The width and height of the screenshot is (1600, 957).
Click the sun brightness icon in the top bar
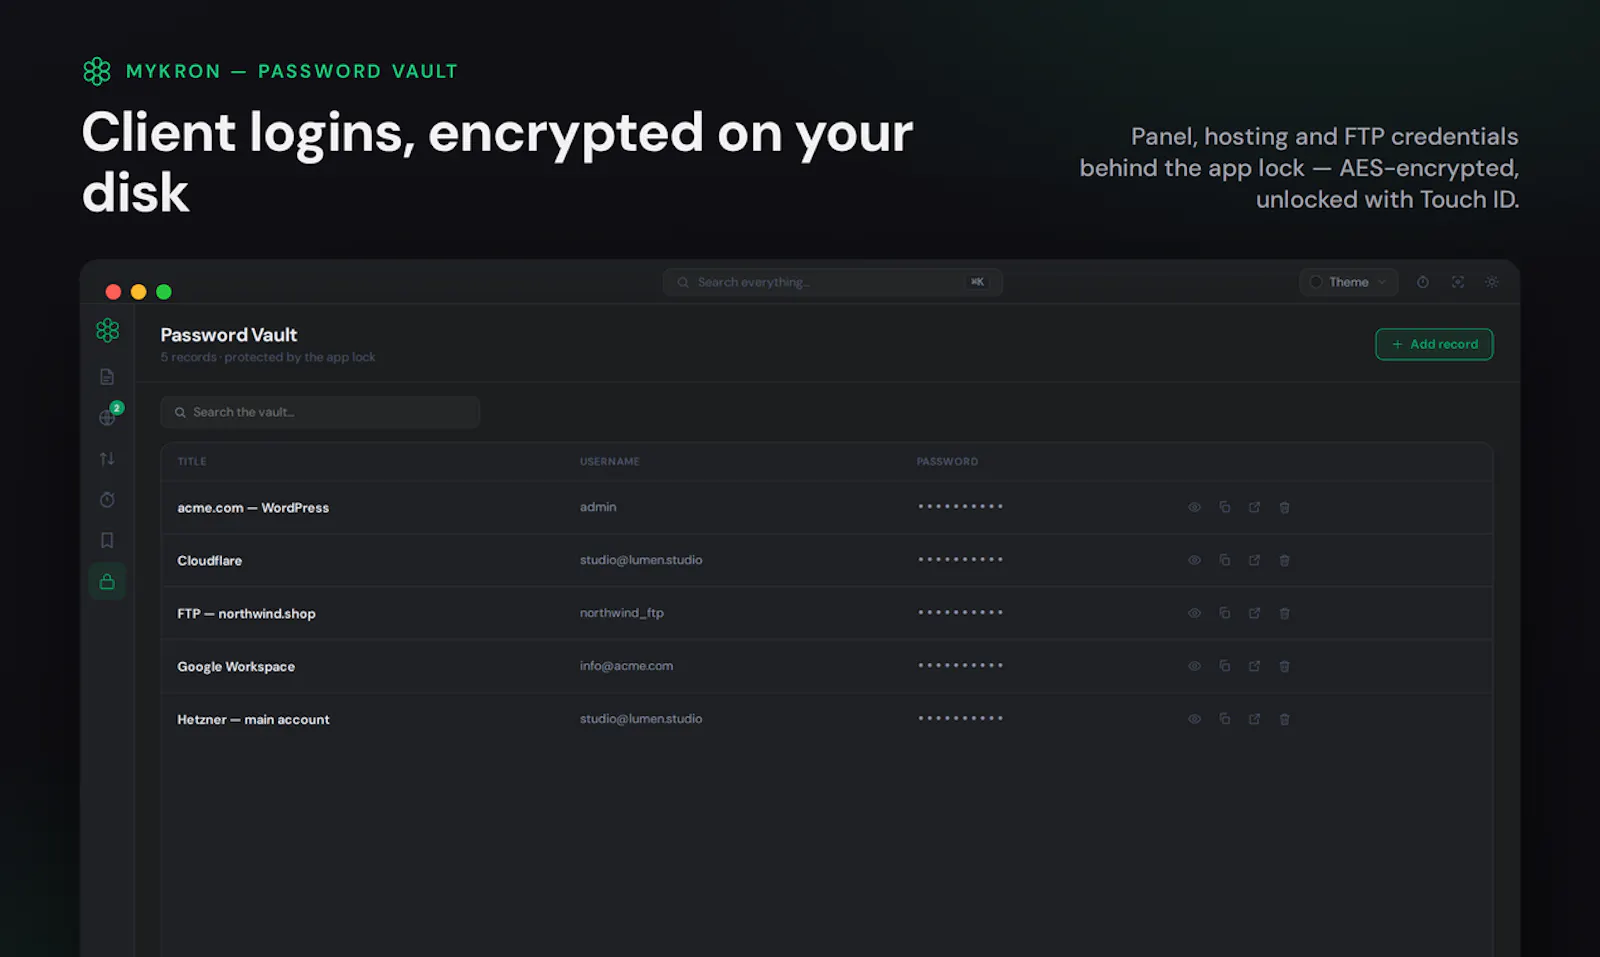1492,282
